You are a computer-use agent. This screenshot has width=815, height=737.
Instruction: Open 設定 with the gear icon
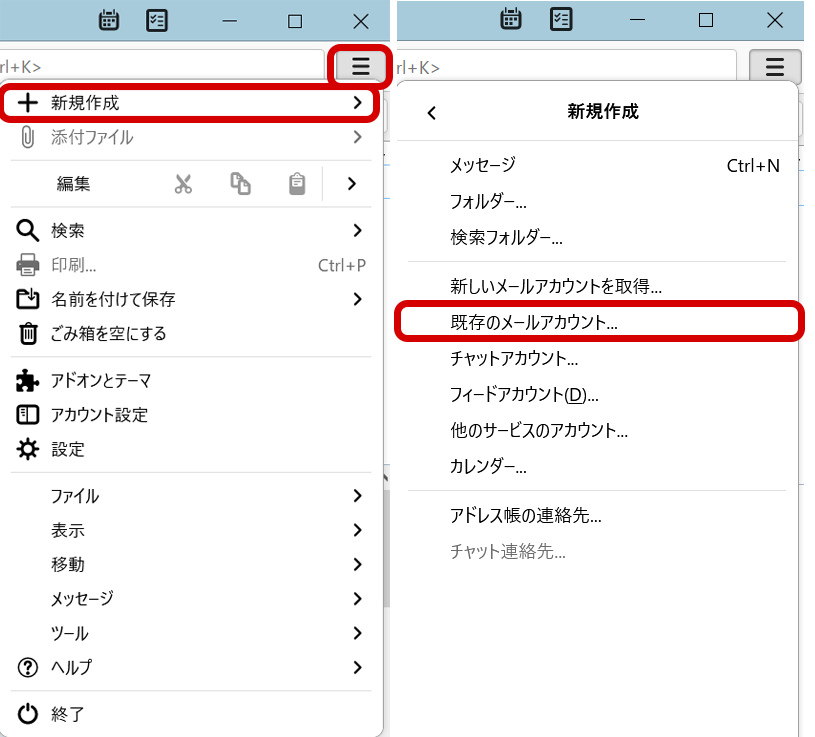point(68,449)
